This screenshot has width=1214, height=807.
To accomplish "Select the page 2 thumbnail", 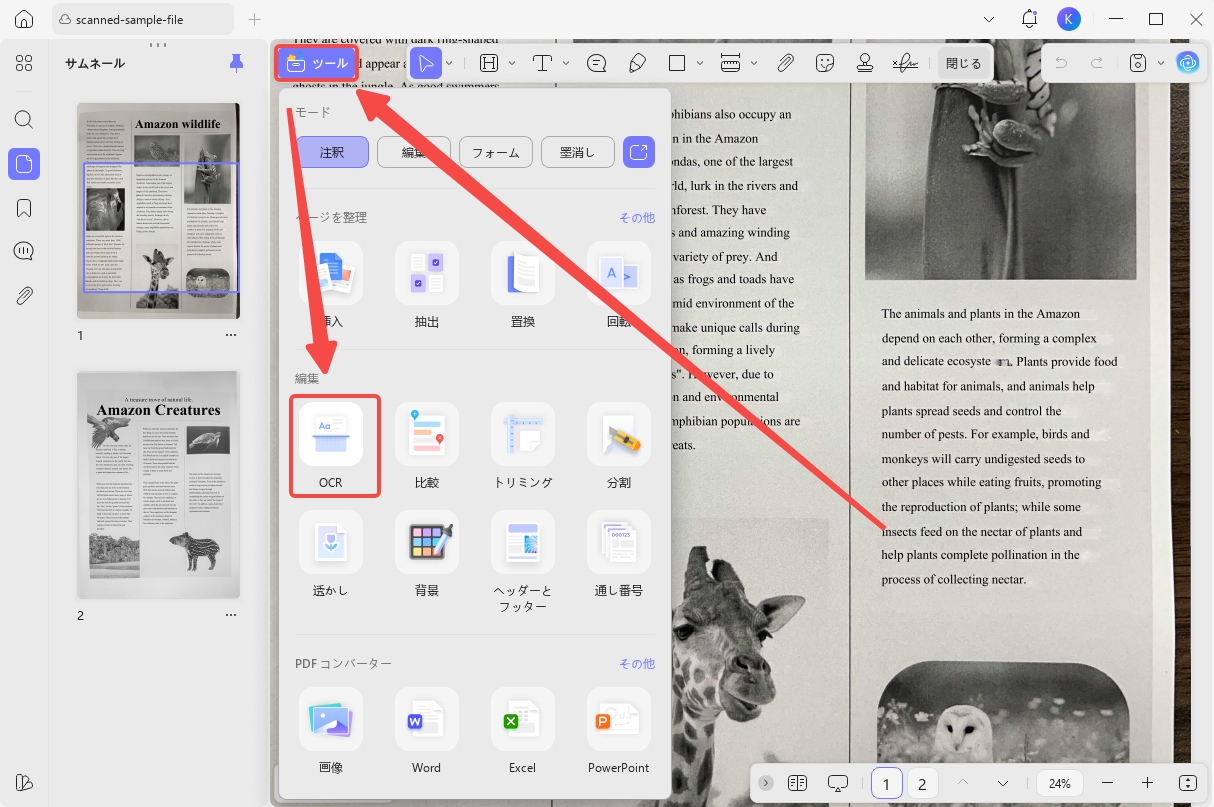I will click(x=159, y=485).
